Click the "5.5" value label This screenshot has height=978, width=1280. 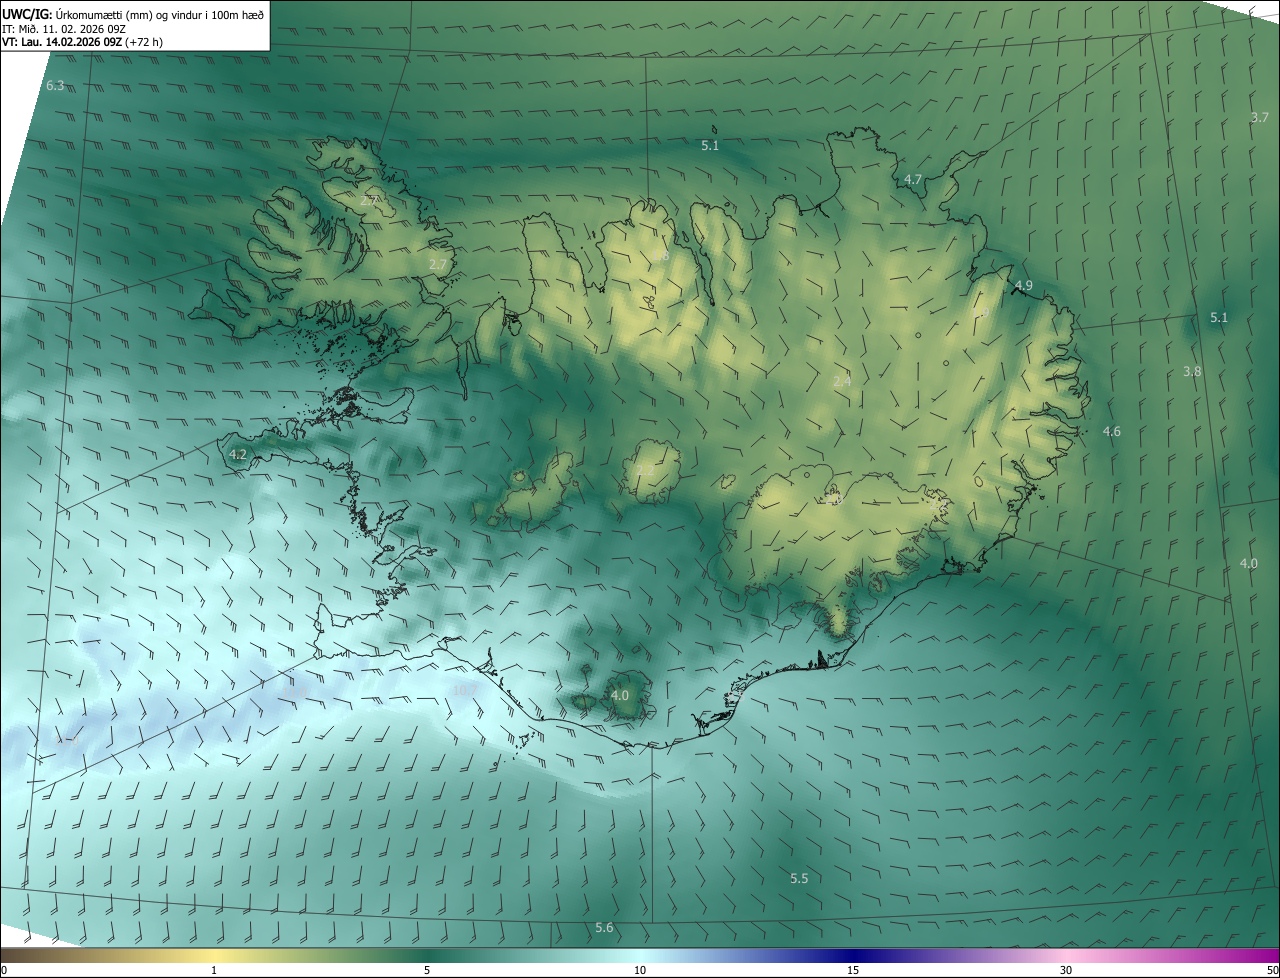pyautogui.click(x=799, y=879)
